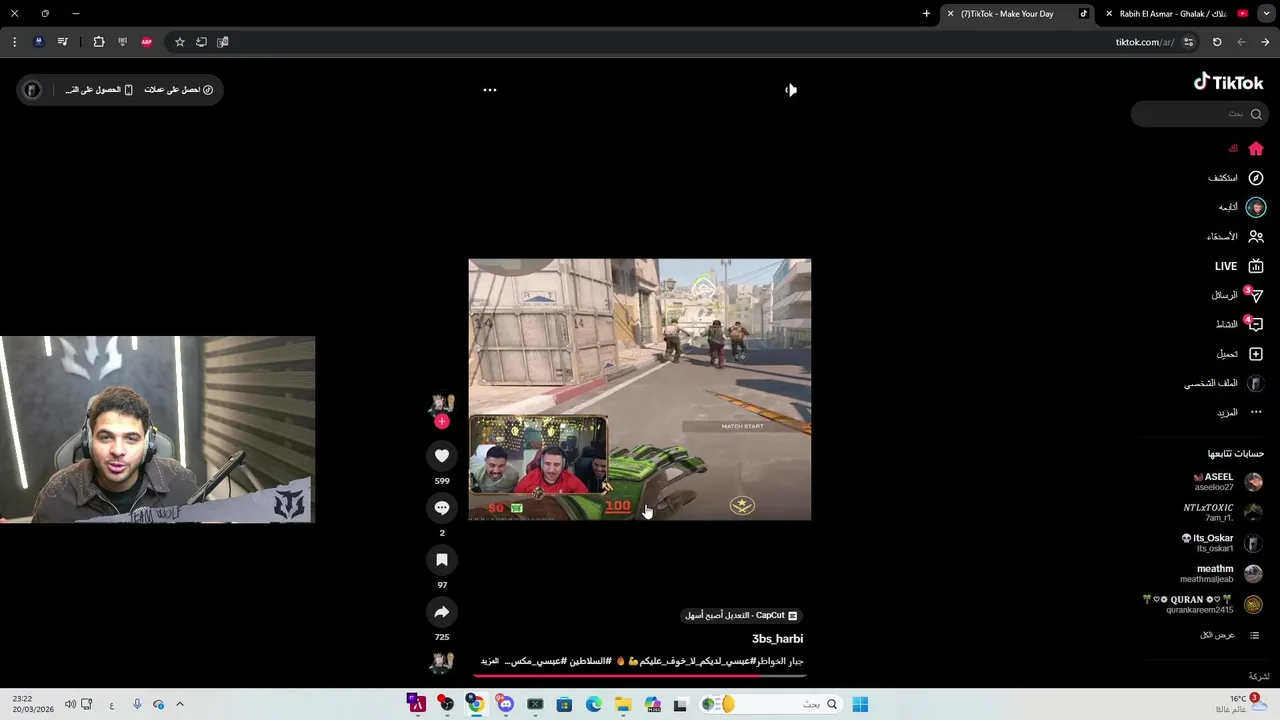The width and height of the screenshot is (1280, 720).
Task: Open OBS Studio from the taskbar
Action: (447, 704)
